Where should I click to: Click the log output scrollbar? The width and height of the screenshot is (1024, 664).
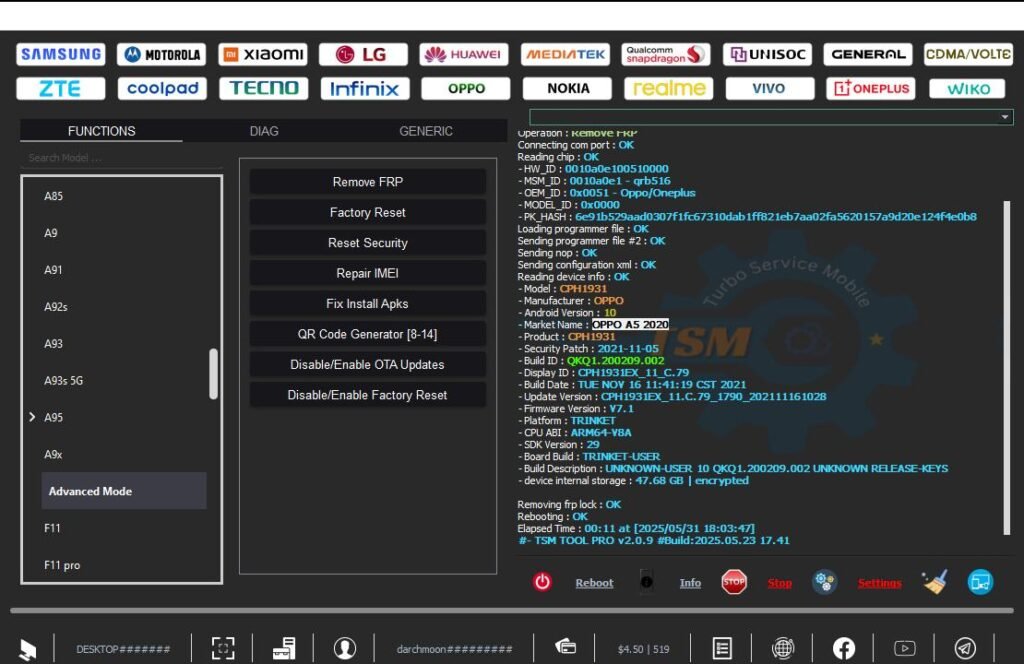tap(1006, 368)
